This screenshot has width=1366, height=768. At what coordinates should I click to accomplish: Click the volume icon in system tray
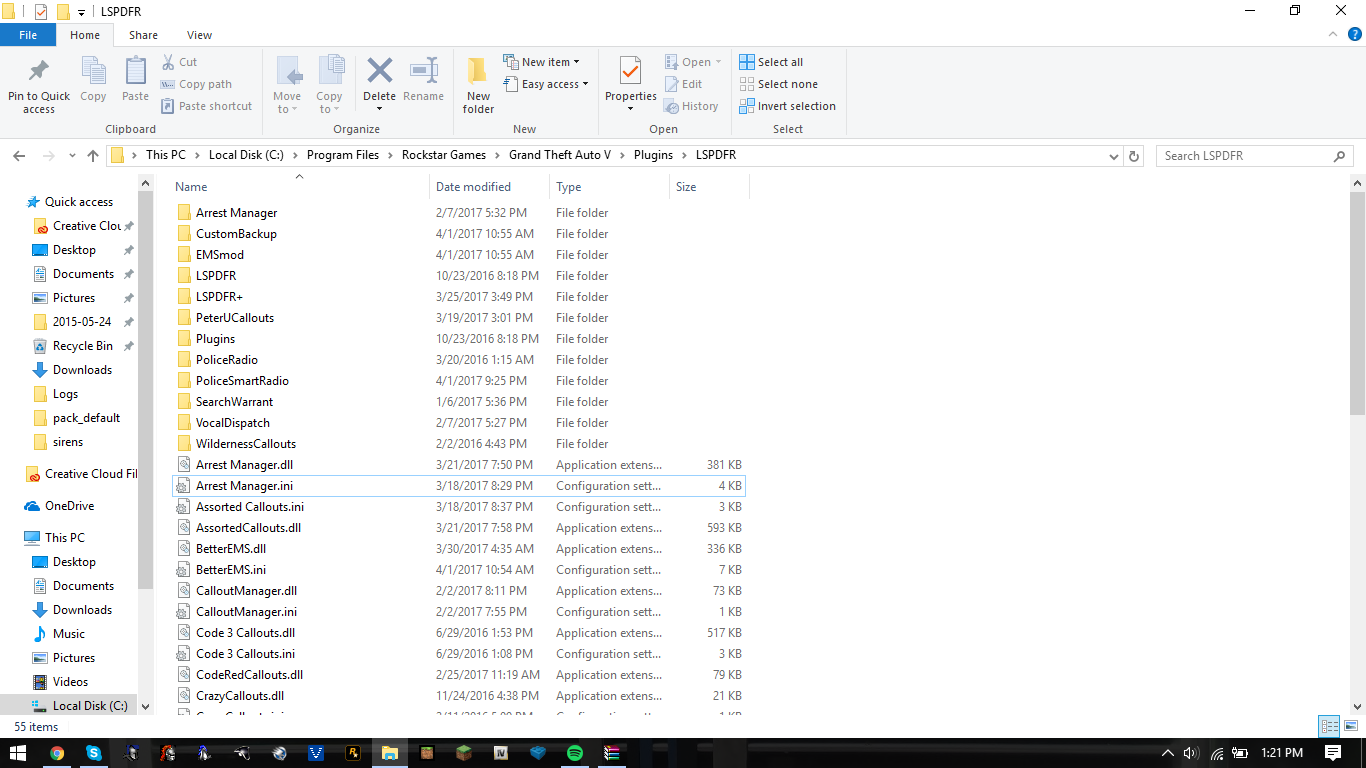pyautogui.click(x=1191, y=753)
